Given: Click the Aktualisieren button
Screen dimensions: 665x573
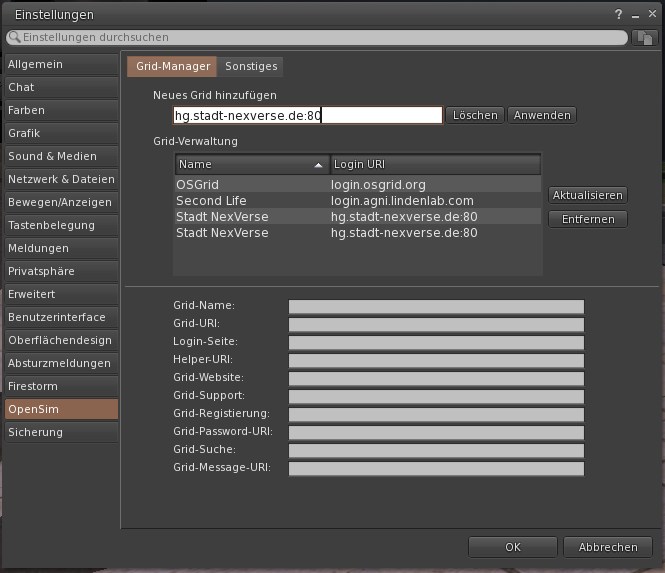Looking at the screenshot, I should point(588,195).
